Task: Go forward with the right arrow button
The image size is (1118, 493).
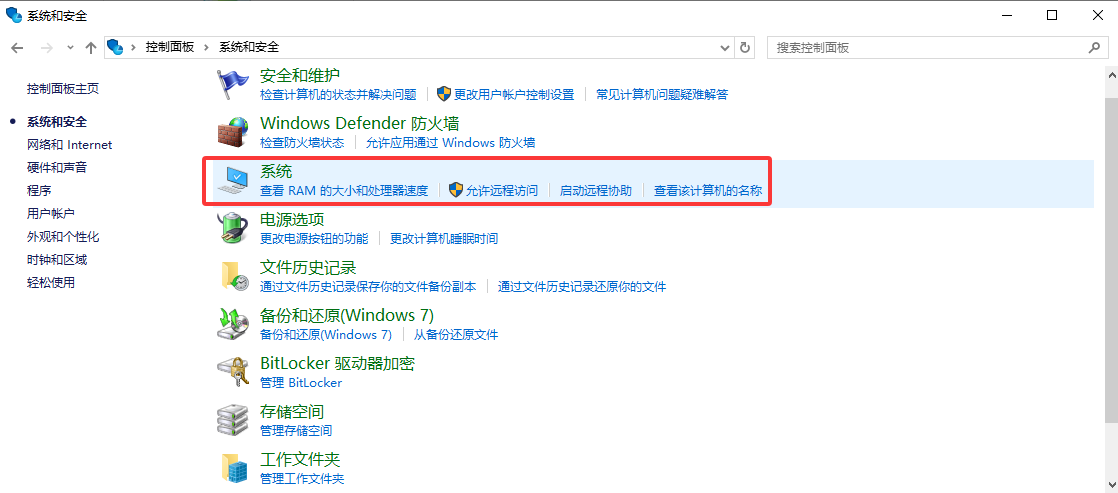Action: [x=46, y=48]
